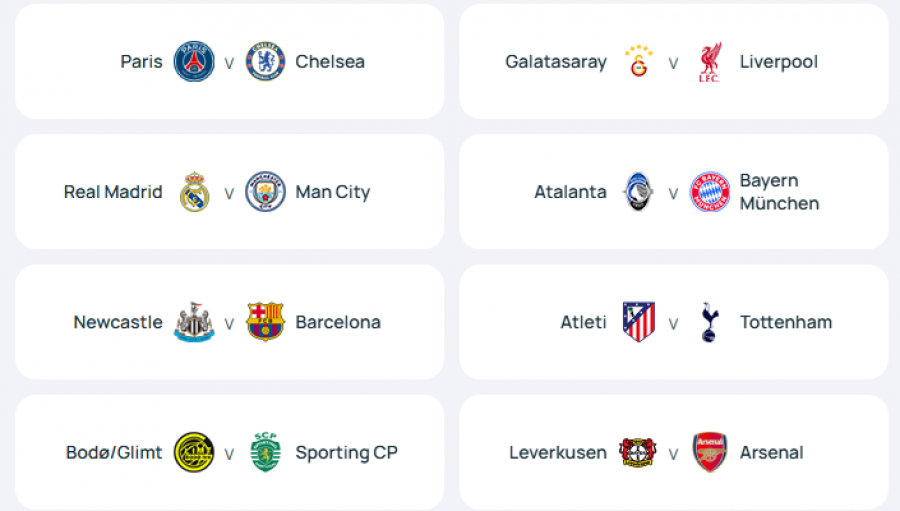900x511 pixels.
Task: Select the Leverkusen club badge
Action: (638, 452)
